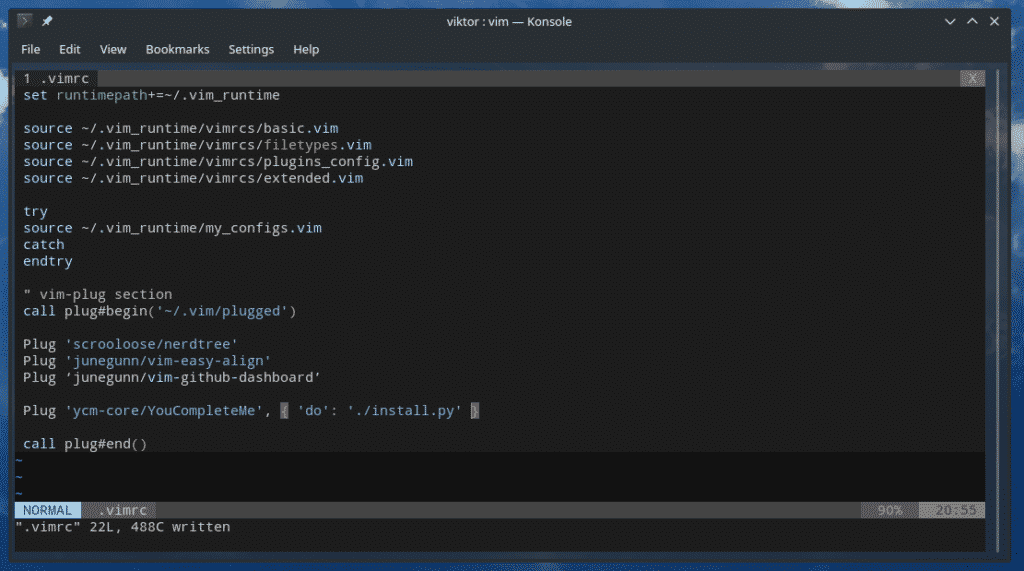Select the '1 .vimrc' vim tab
Viewport: 1024px width, 571px height.
click(56, 78)
